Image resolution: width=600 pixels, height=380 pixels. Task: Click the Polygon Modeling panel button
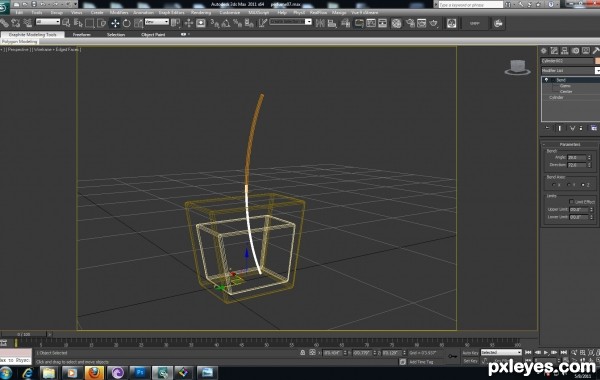click(20, 41)
